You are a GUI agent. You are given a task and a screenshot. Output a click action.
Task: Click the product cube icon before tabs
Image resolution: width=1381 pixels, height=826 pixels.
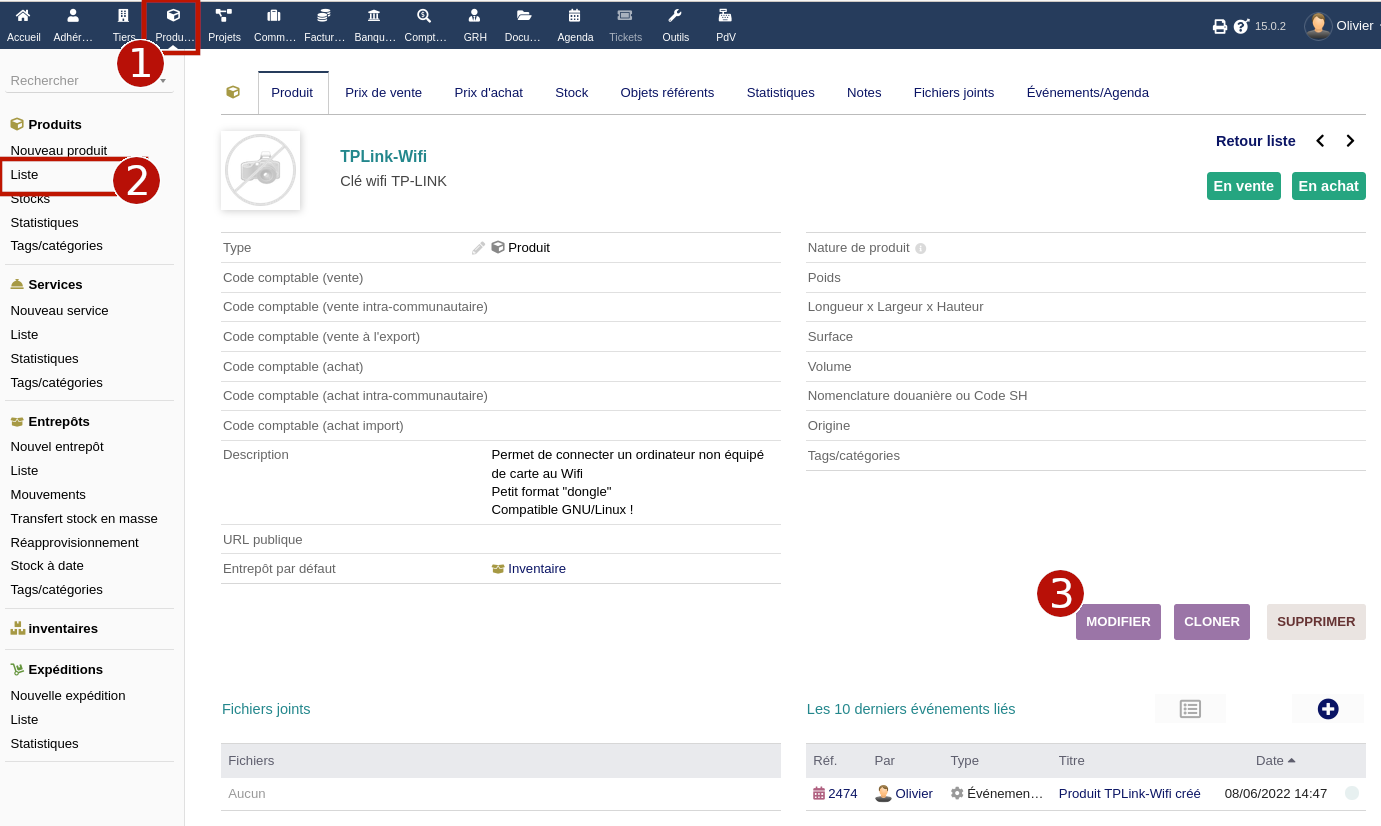click(x=233, y=92)
